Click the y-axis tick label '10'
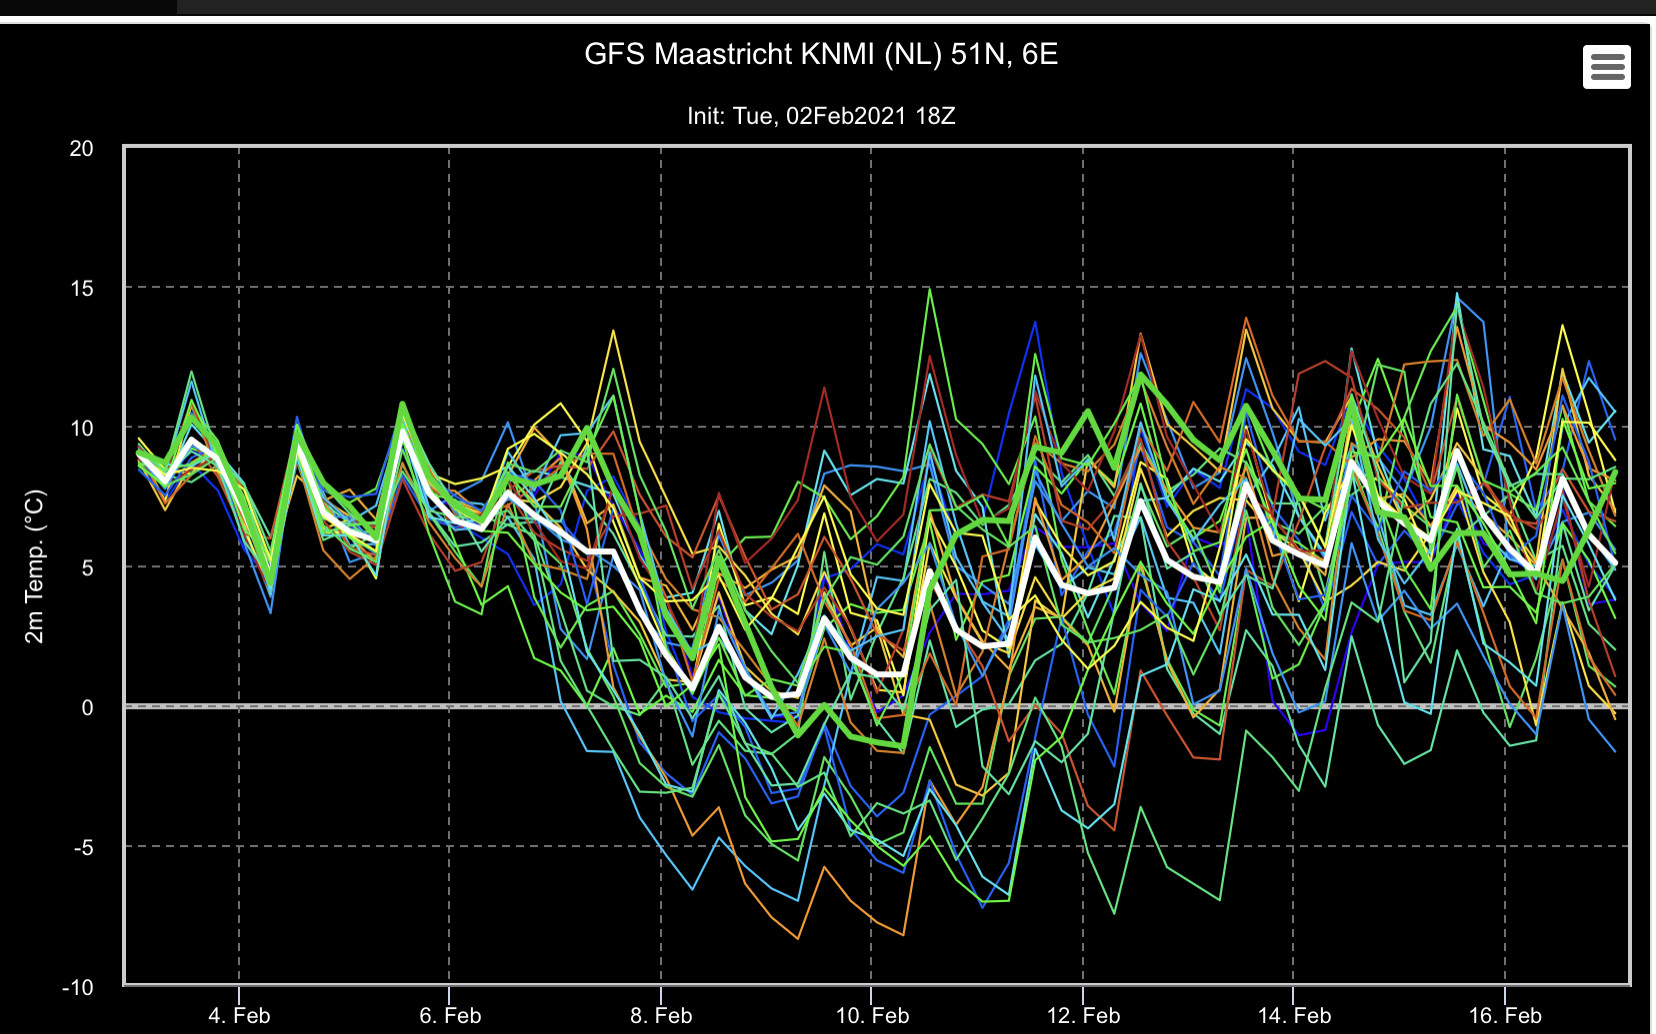 click(x=82, y=429)
